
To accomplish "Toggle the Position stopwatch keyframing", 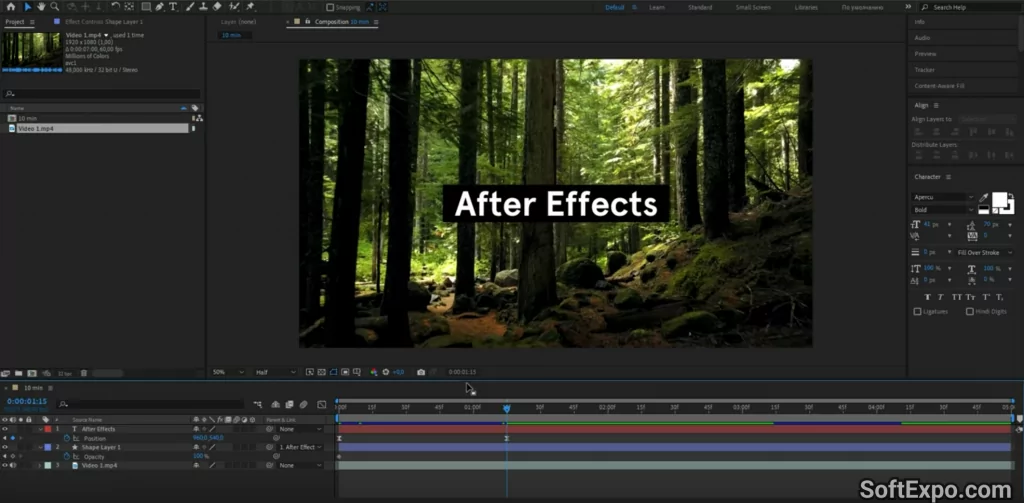I will pos(67,438).
